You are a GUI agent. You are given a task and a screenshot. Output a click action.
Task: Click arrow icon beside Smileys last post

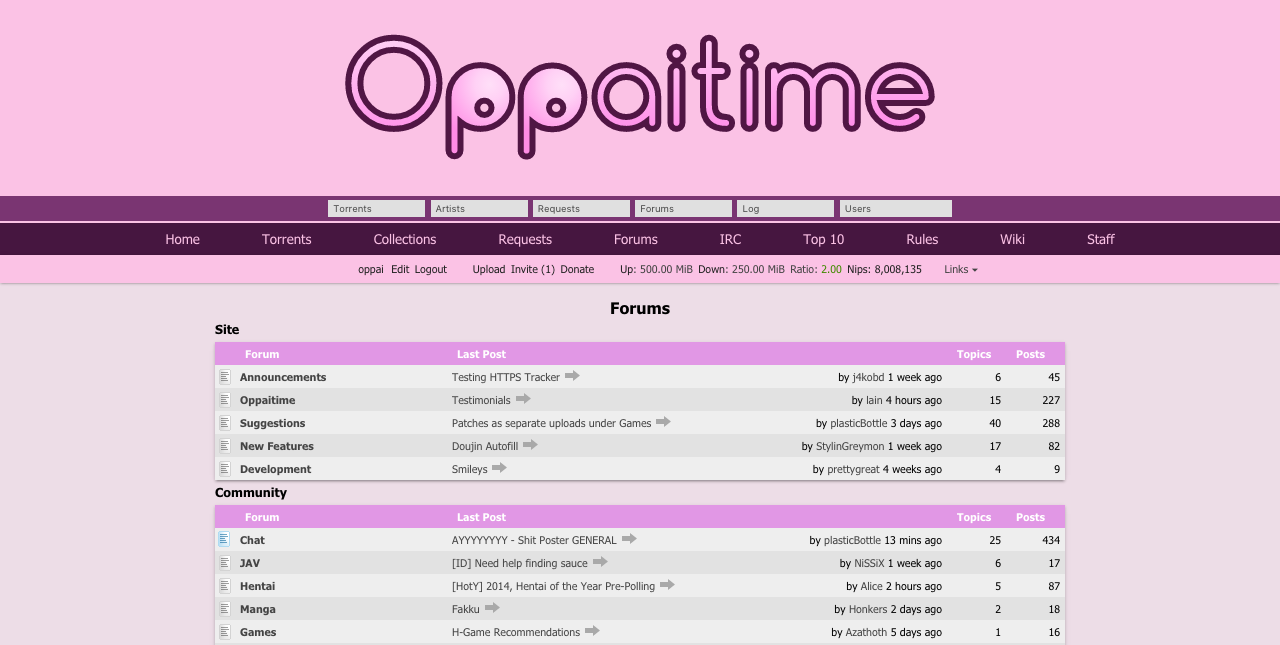499,468
